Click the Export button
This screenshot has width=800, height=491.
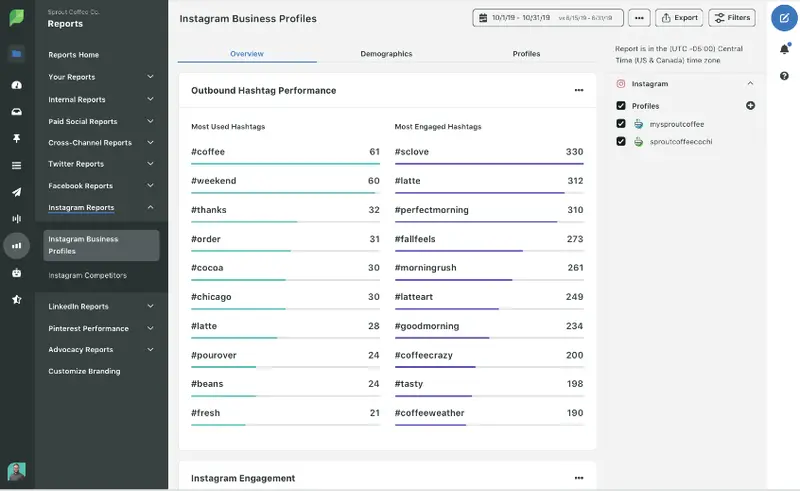(x=679, y=18)
